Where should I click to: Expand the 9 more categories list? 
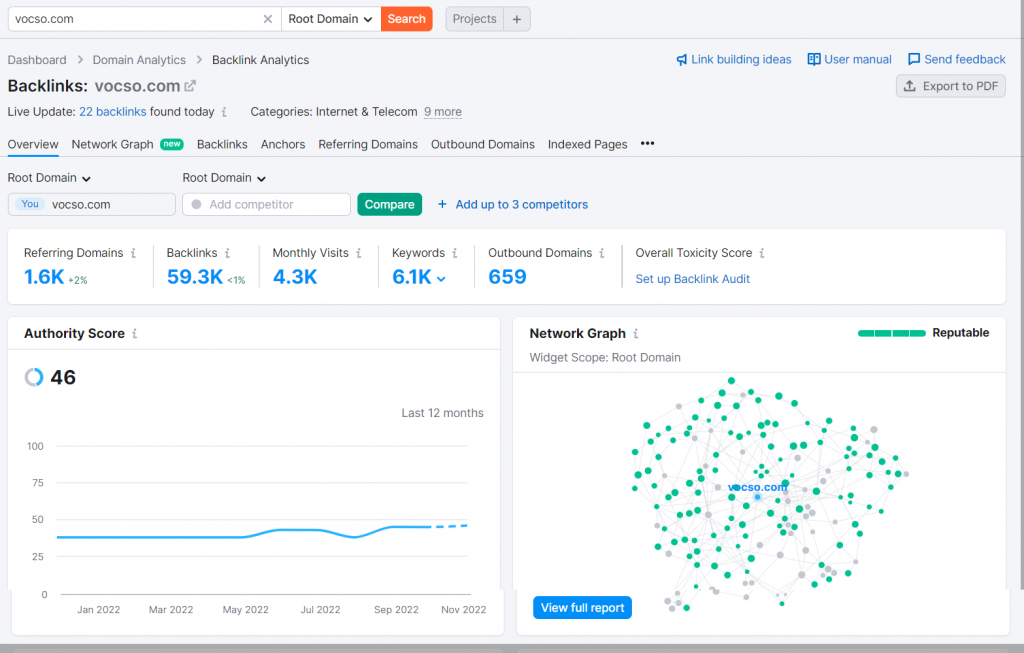pyautogui.click(x=443, y=112)
